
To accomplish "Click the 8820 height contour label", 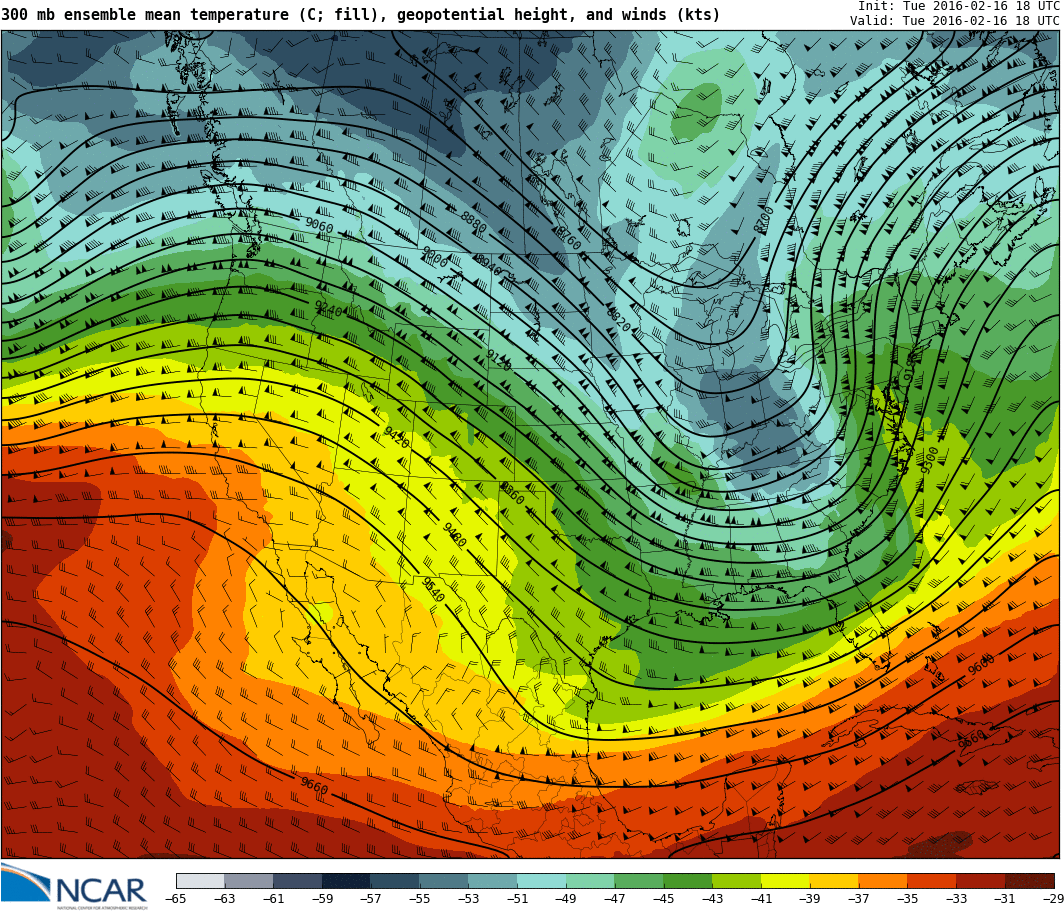I will (x=618, y=319).
